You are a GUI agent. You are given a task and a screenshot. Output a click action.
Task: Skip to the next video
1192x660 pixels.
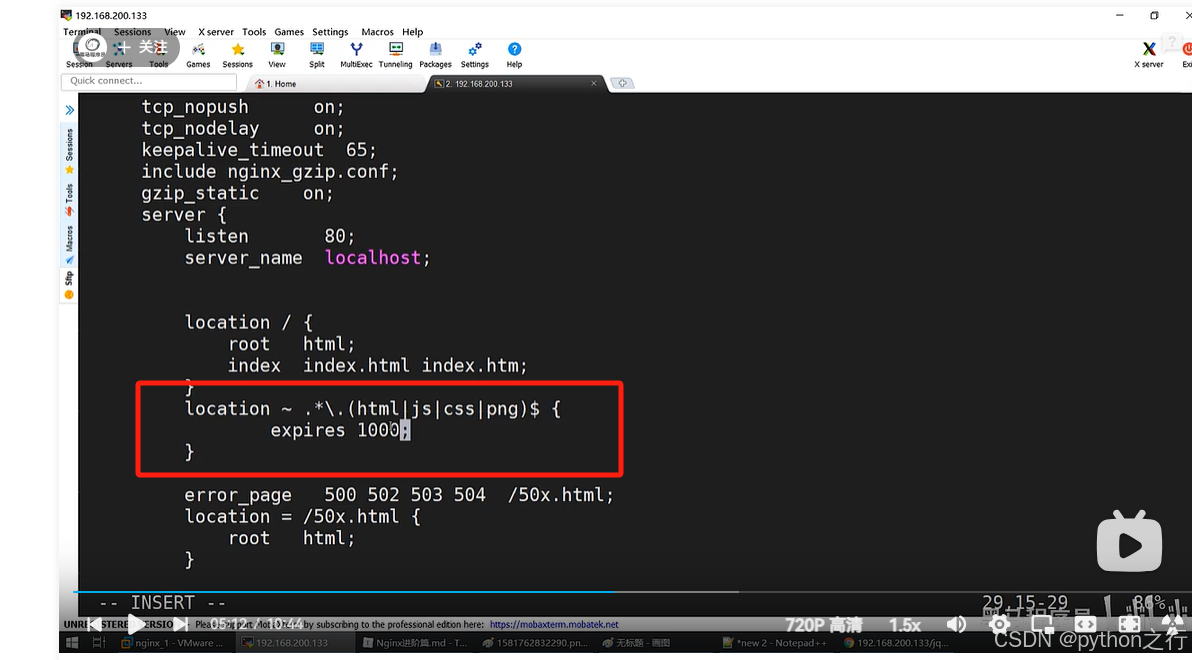pyautogui.click(x=181, y=625)
